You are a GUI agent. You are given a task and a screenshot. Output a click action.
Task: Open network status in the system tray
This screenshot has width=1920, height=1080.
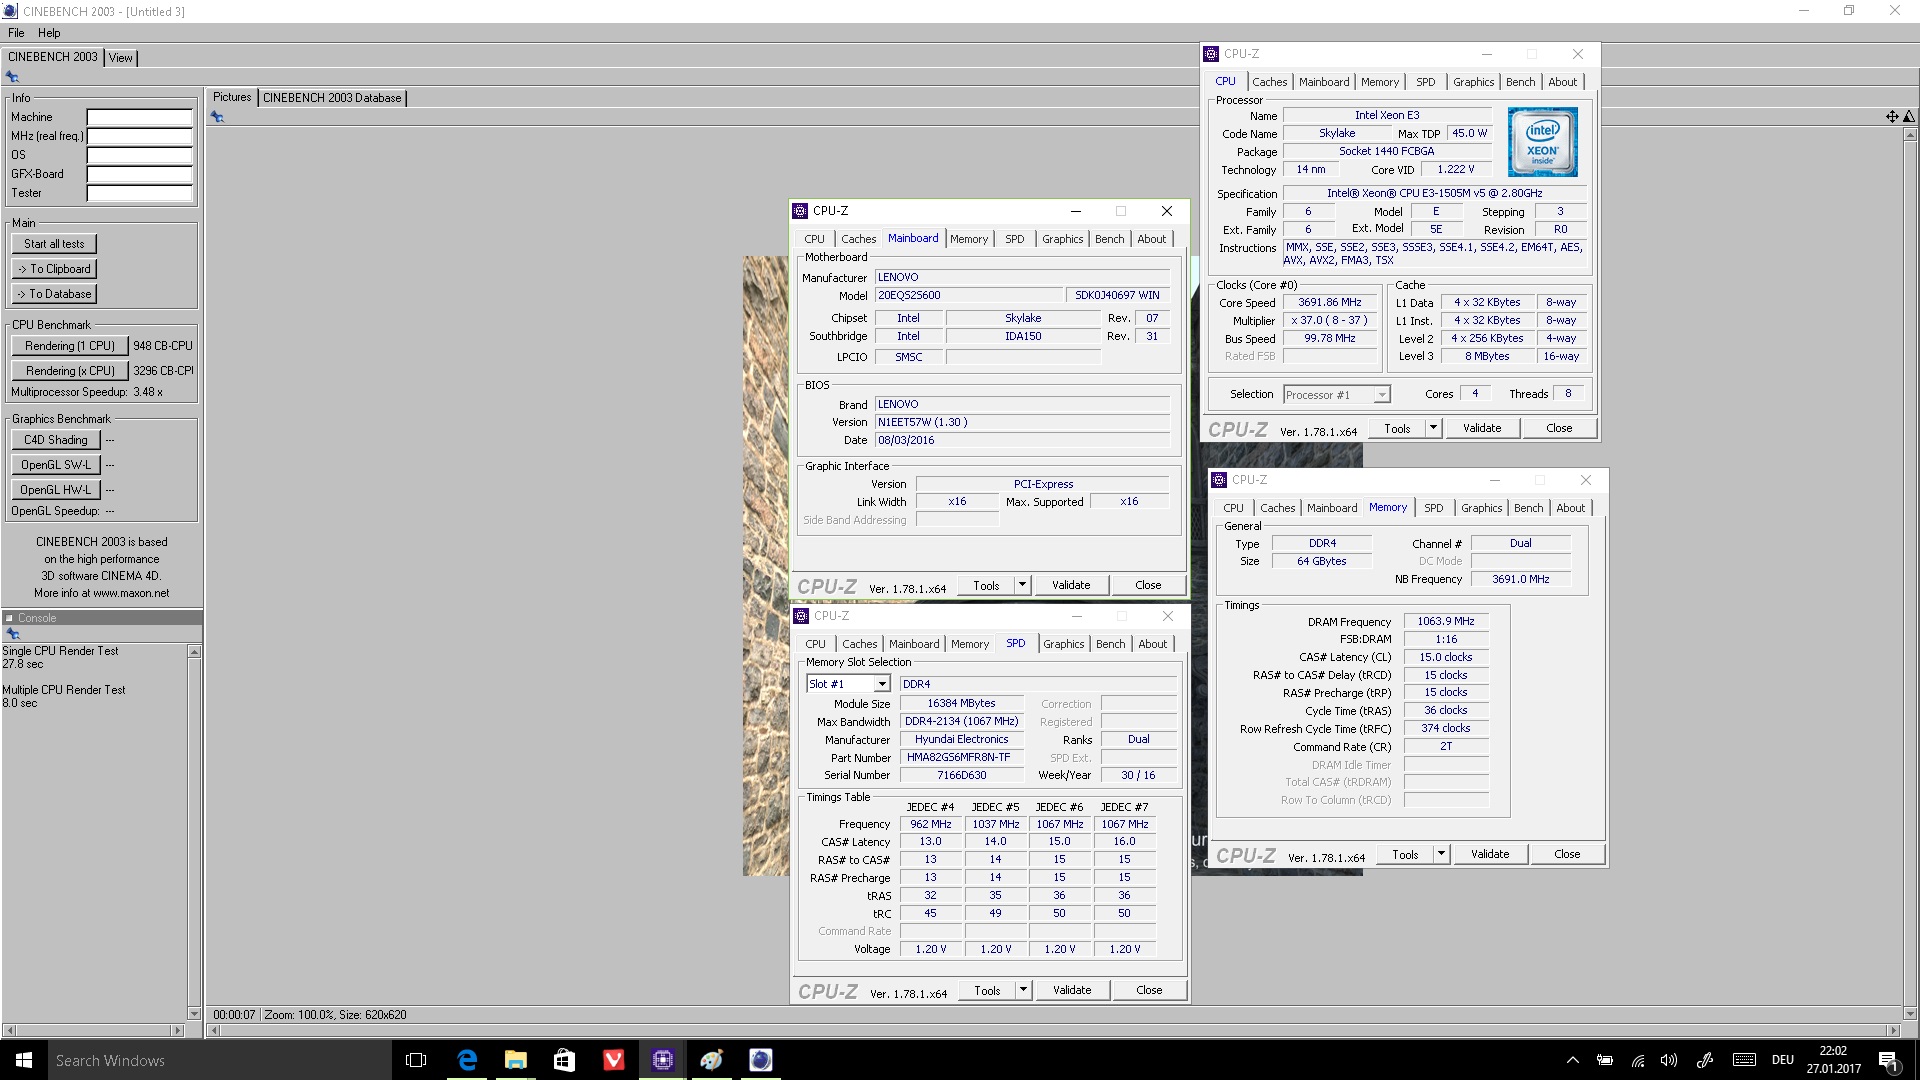1638,1060
